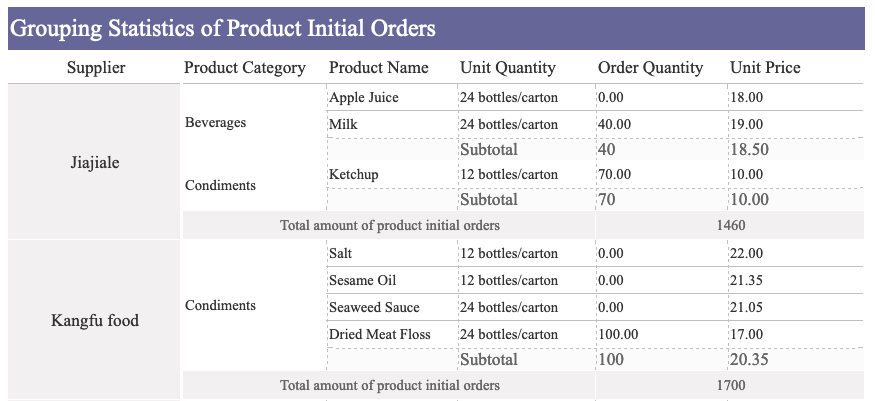875x401 pixels.
Task: Select the Sesame Oil product cell
Action: click(392, 280)
